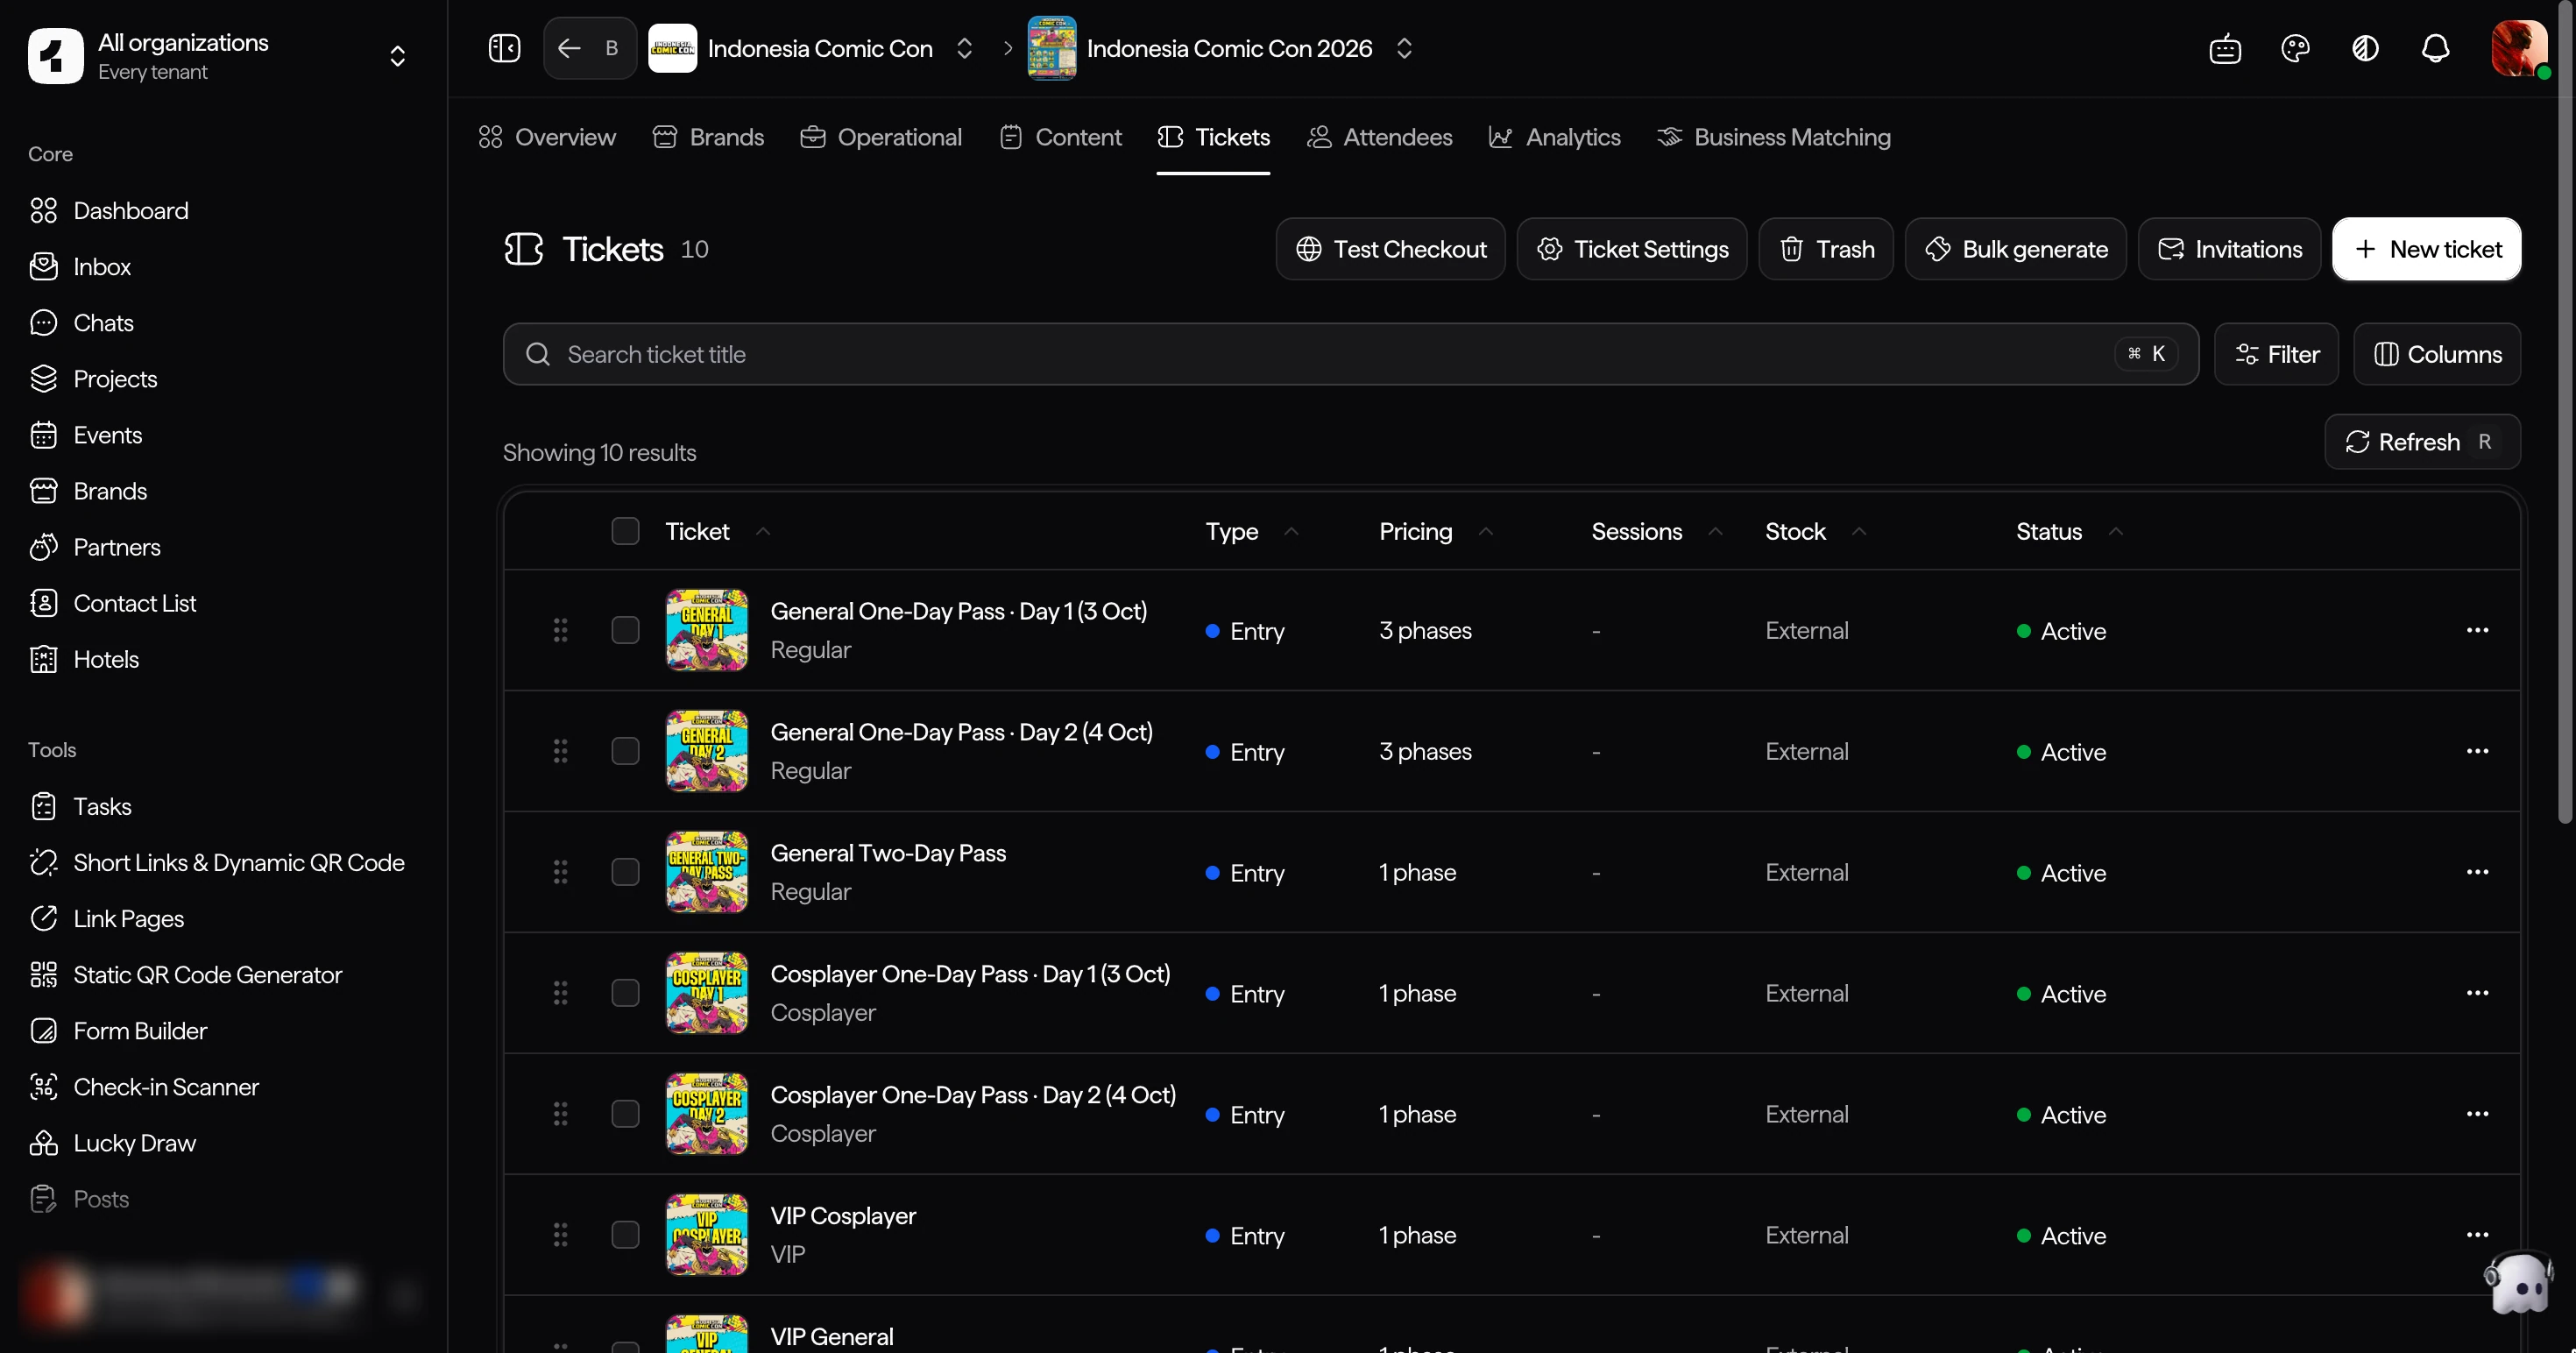Screen dimensions: 2576x1353
Task: Select the Cosplayer One-Day Pass Day 1 checkbox
Action: click(x=625, y=993)
